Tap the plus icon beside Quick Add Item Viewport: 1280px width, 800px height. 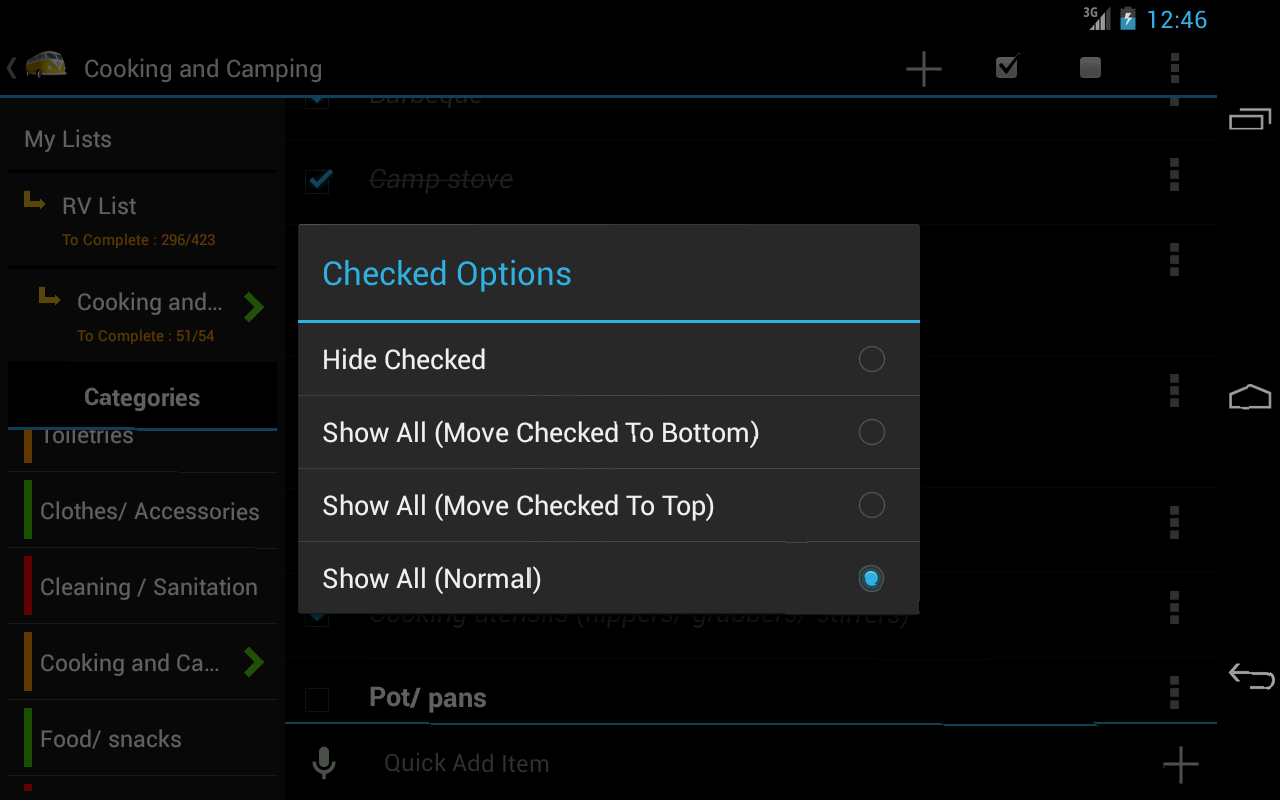(x=1180, y=765)
